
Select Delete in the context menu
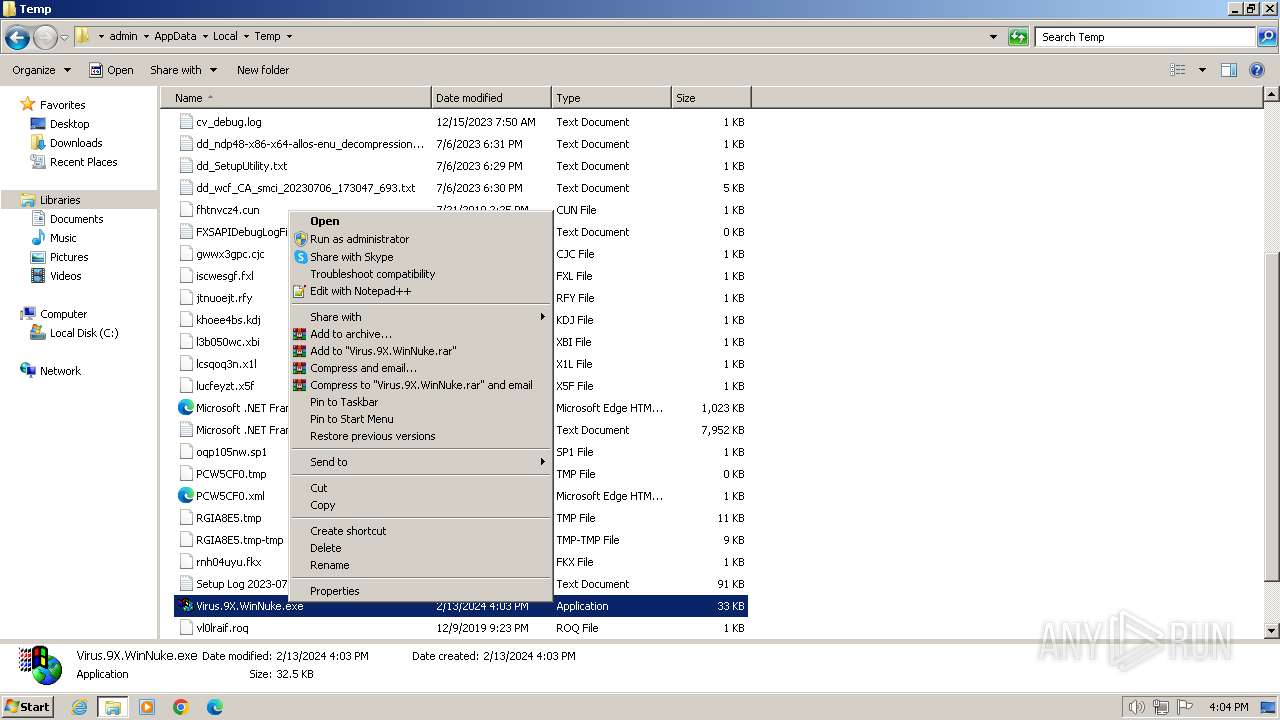click(x=421, y=548)
